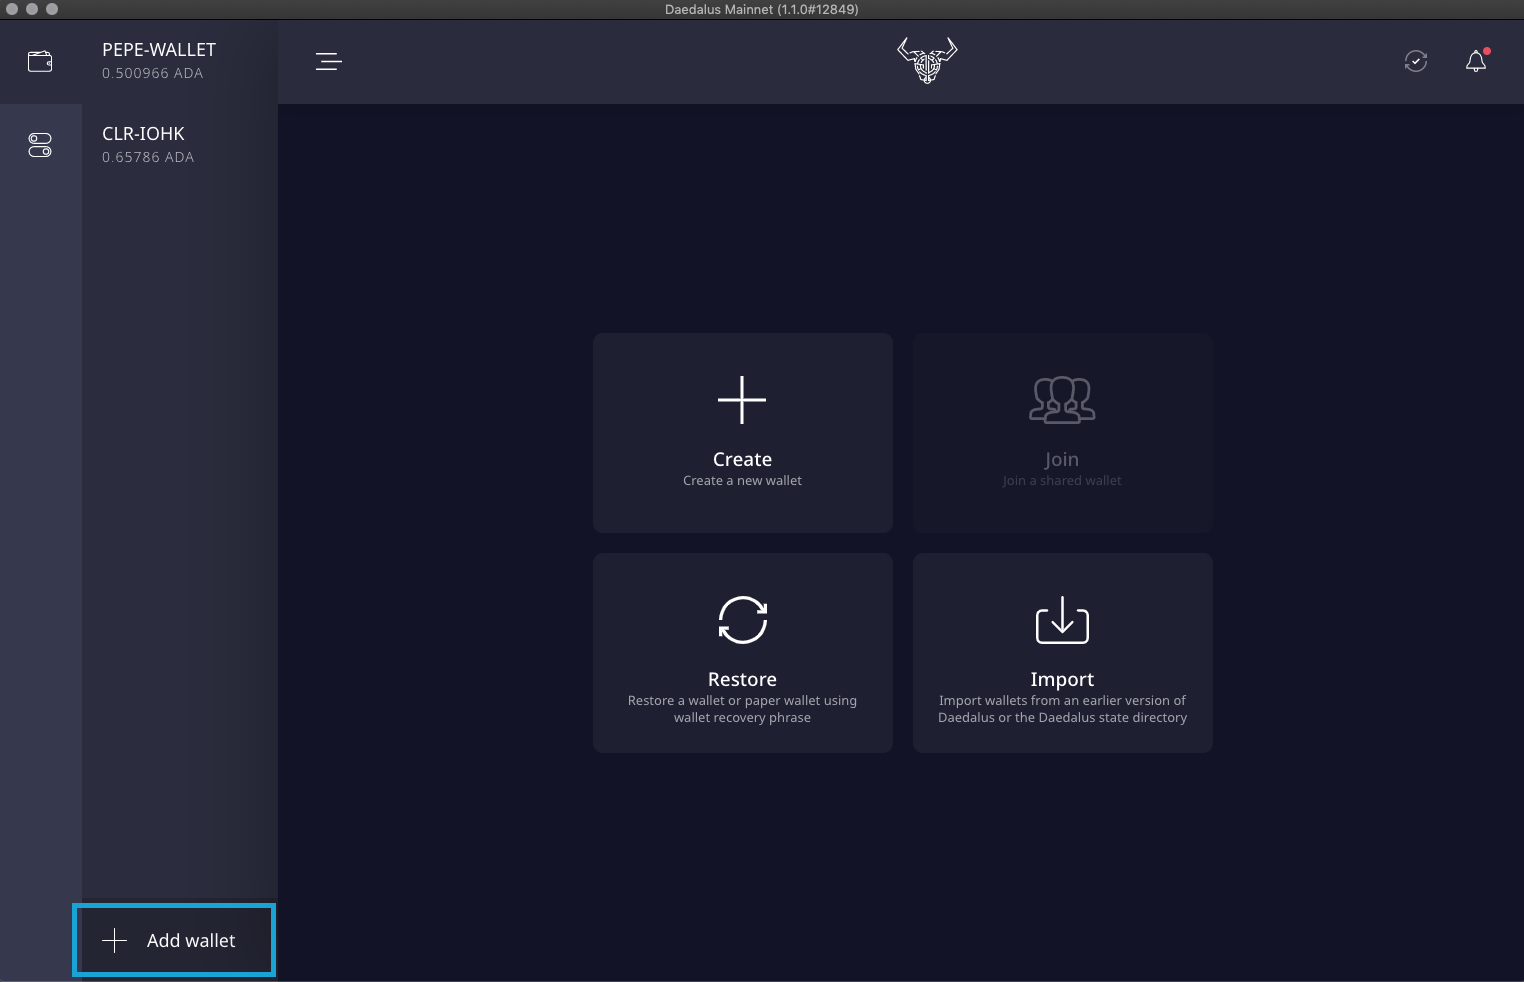The image size is (1524, 982).
Task: Check the blockchain sync status icon
Action: point(1415,62)
